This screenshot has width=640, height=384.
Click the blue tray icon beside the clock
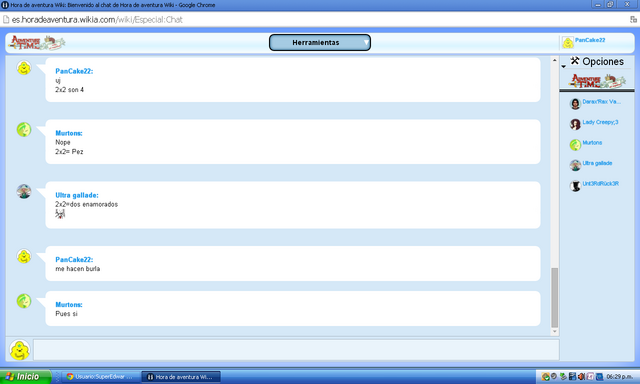coord(600,377)
